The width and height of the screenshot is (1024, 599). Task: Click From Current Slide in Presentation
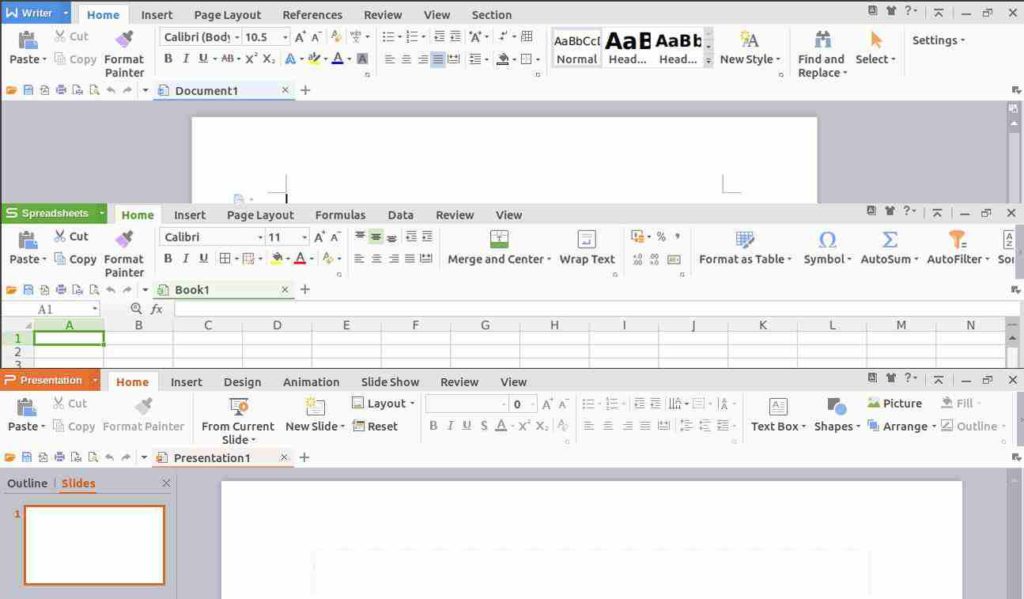pos(238,421)
